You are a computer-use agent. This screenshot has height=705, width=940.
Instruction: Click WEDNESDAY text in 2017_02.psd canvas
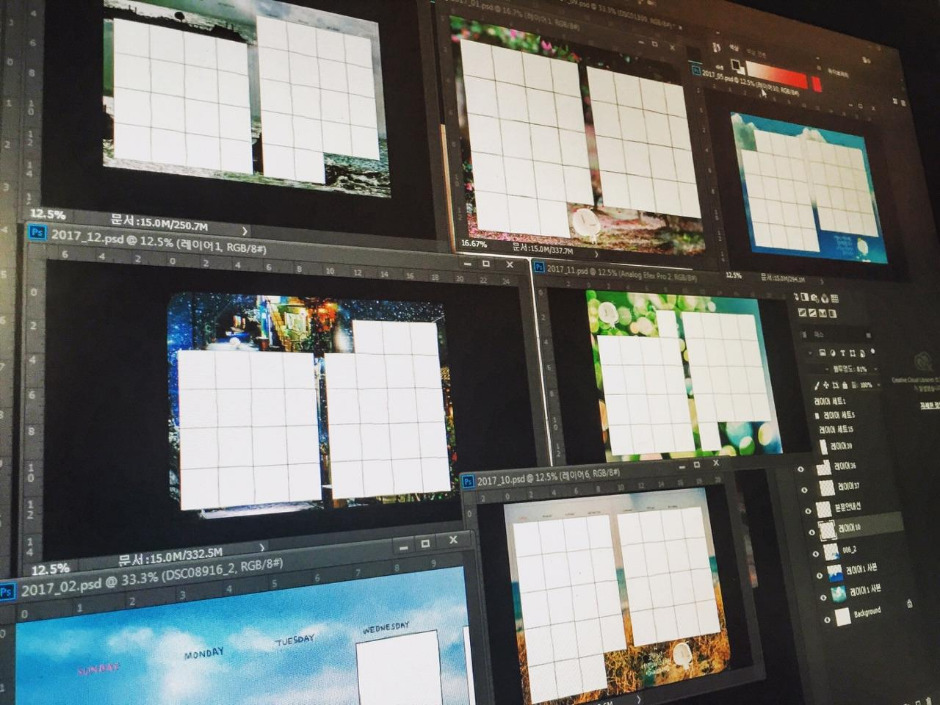coord(385,627)
